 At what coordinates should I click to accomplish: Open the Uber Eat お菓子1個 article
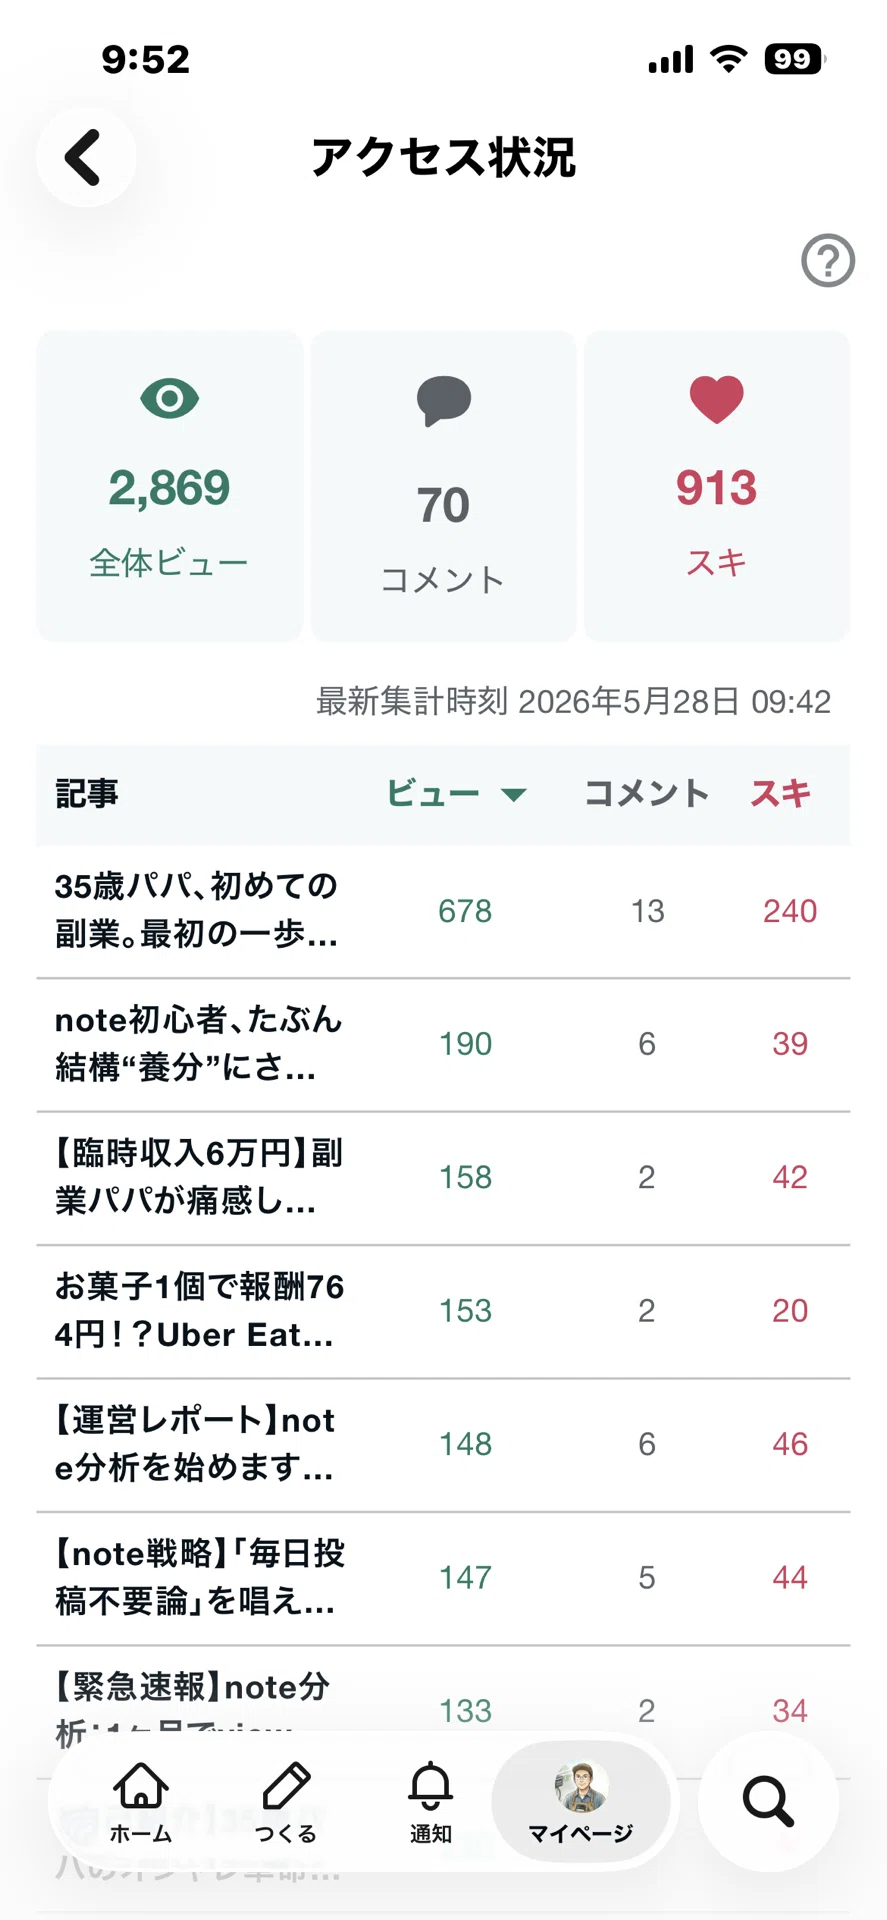443,1311
